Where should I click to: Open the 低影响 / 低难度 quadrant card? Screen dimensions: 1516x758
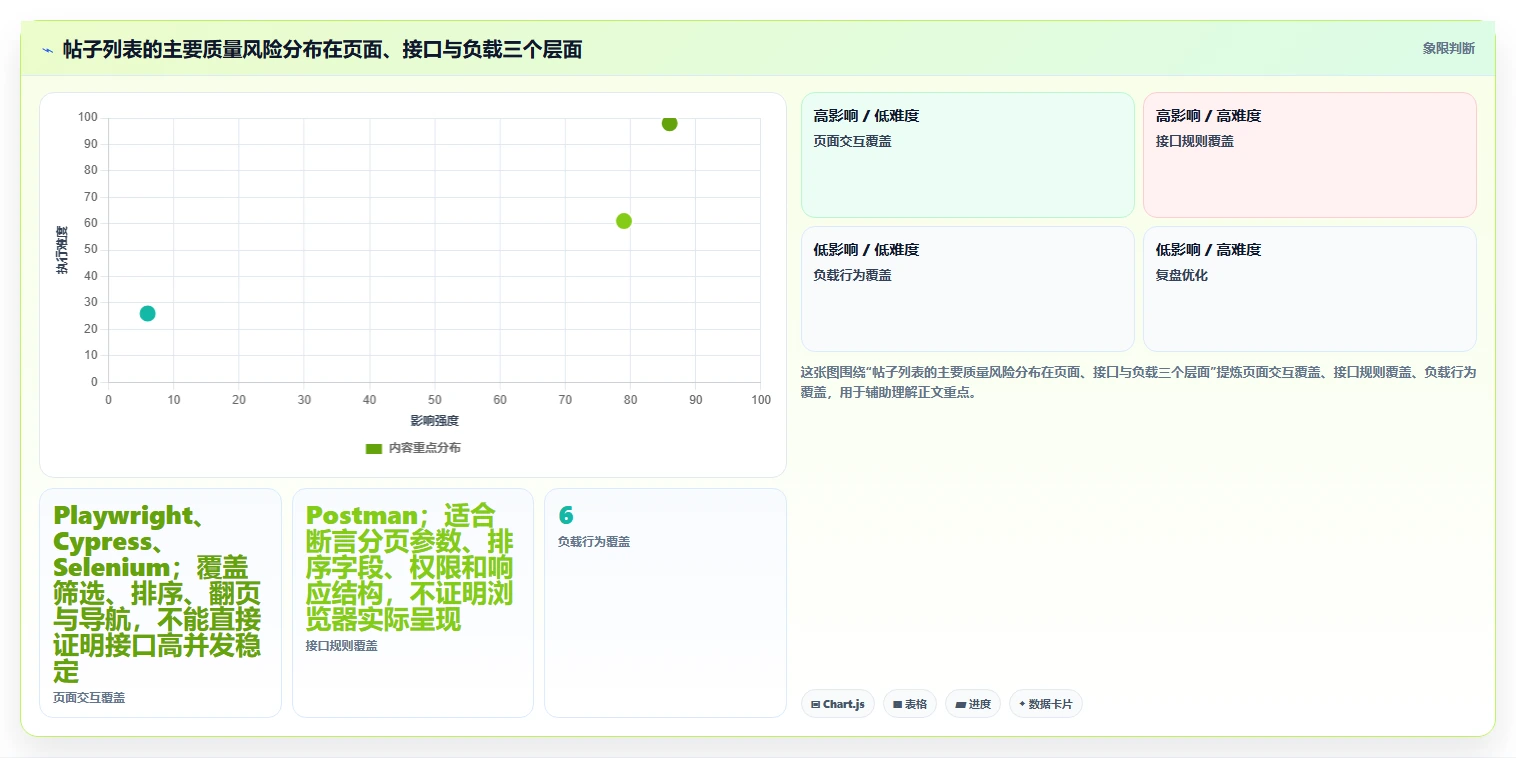(x=968, y=289)
